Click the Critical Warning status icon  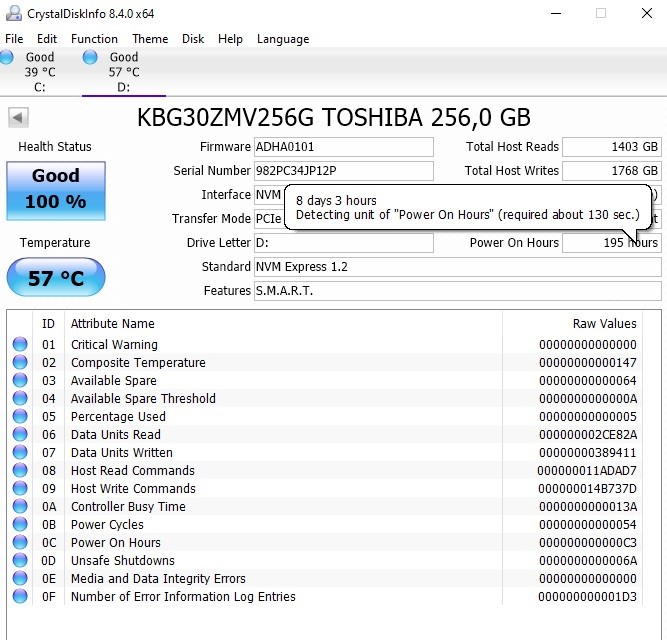[x=20, y=344]
